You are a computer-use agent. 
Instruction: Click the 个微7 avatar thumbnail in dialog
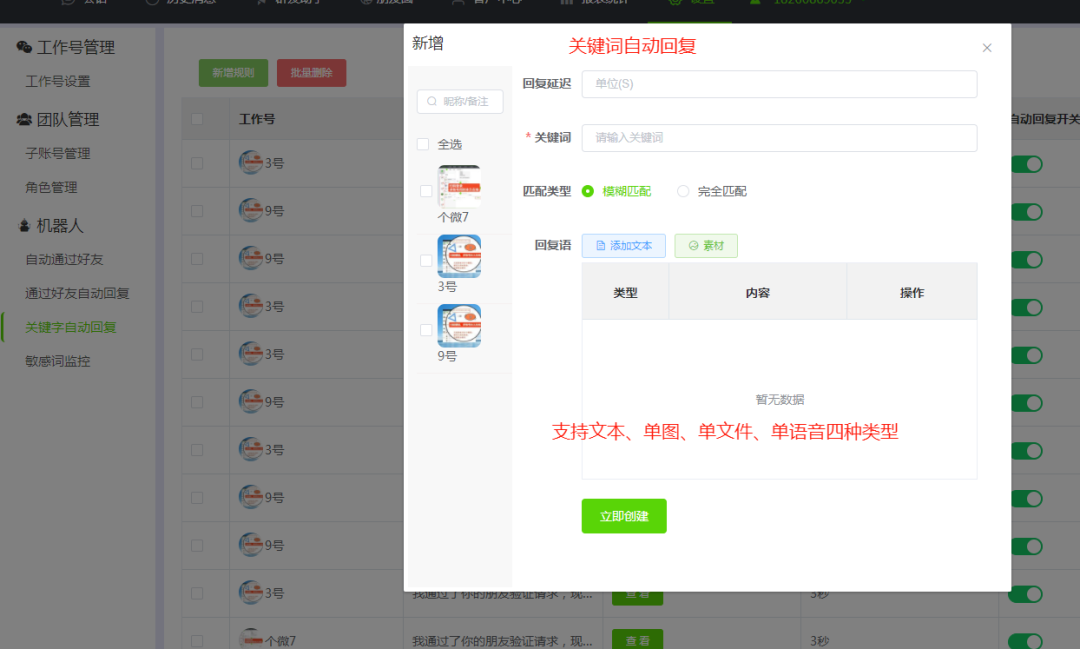point(459,186)
